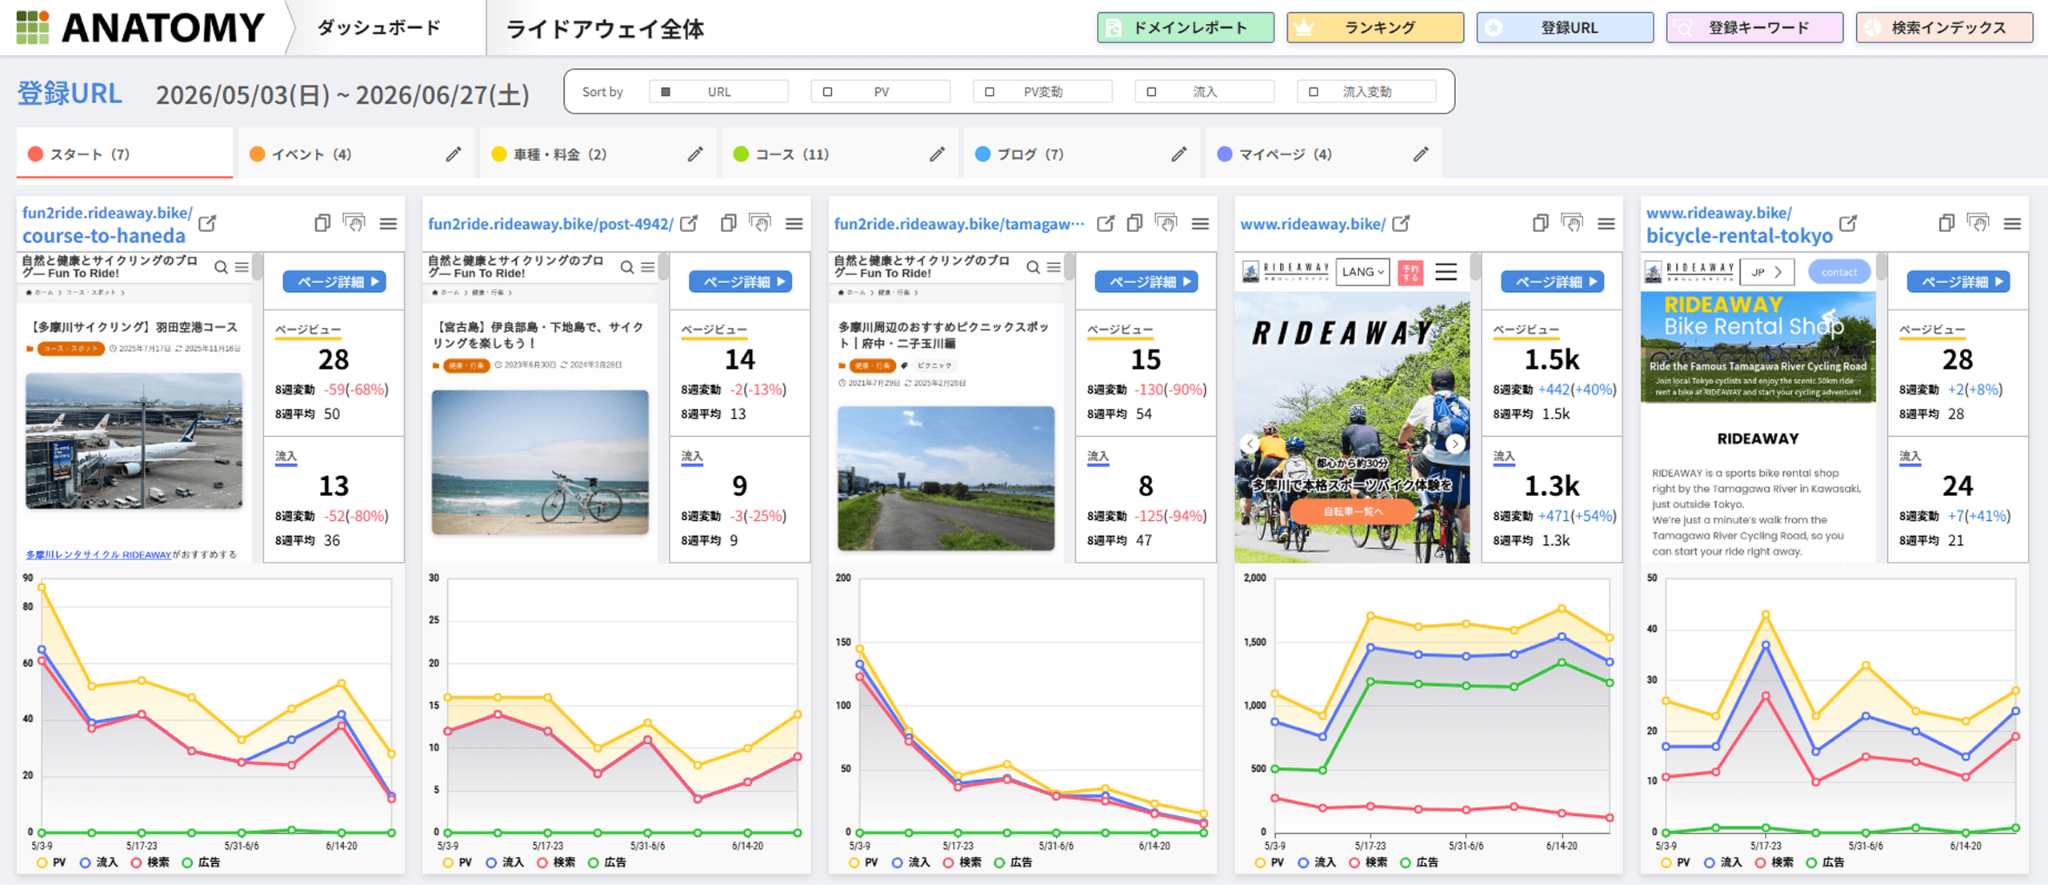Open external link icon beside www.rideaway.bike/ URL

click(x=1401, y=223)
